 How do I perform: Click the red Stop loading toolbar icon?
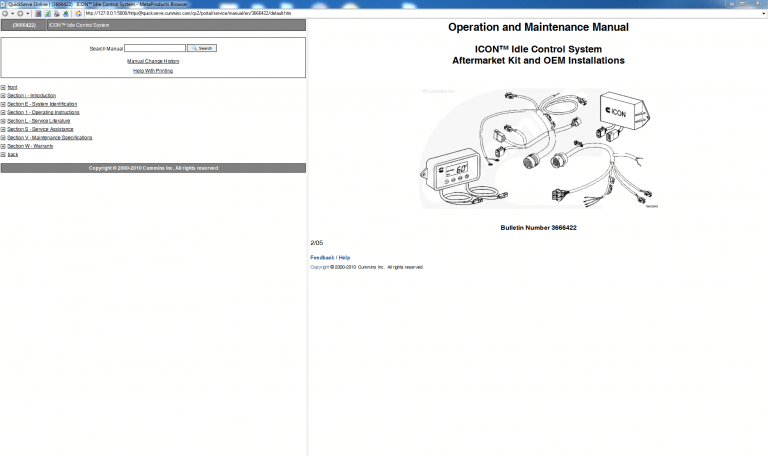38,14
